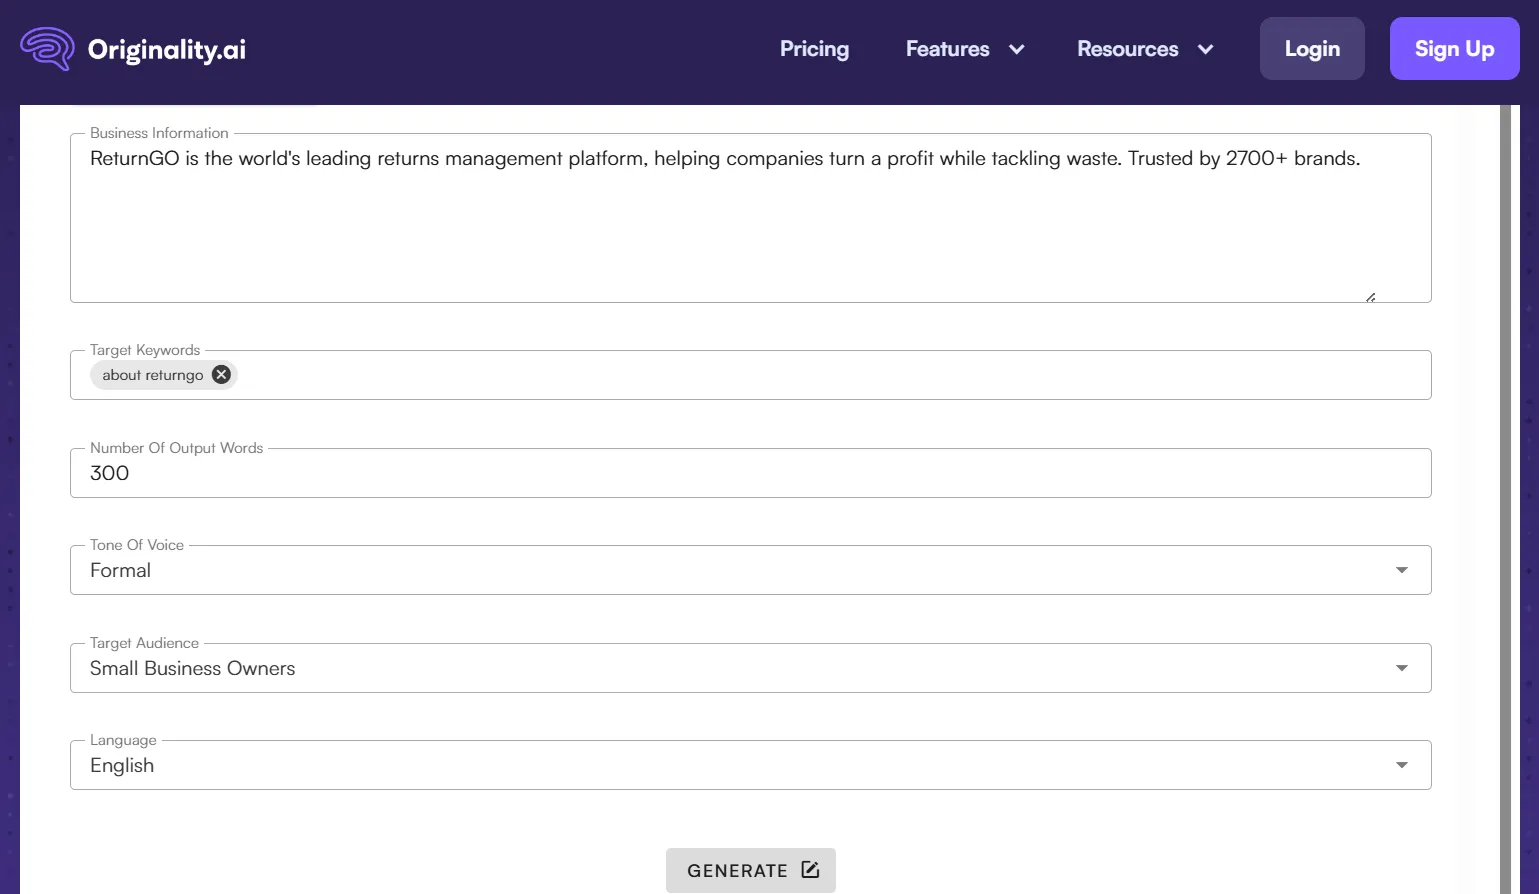The image size is (1539, 894).
Task: Click the English language dropdown arrow
Action: click(x=1402, y=765)
